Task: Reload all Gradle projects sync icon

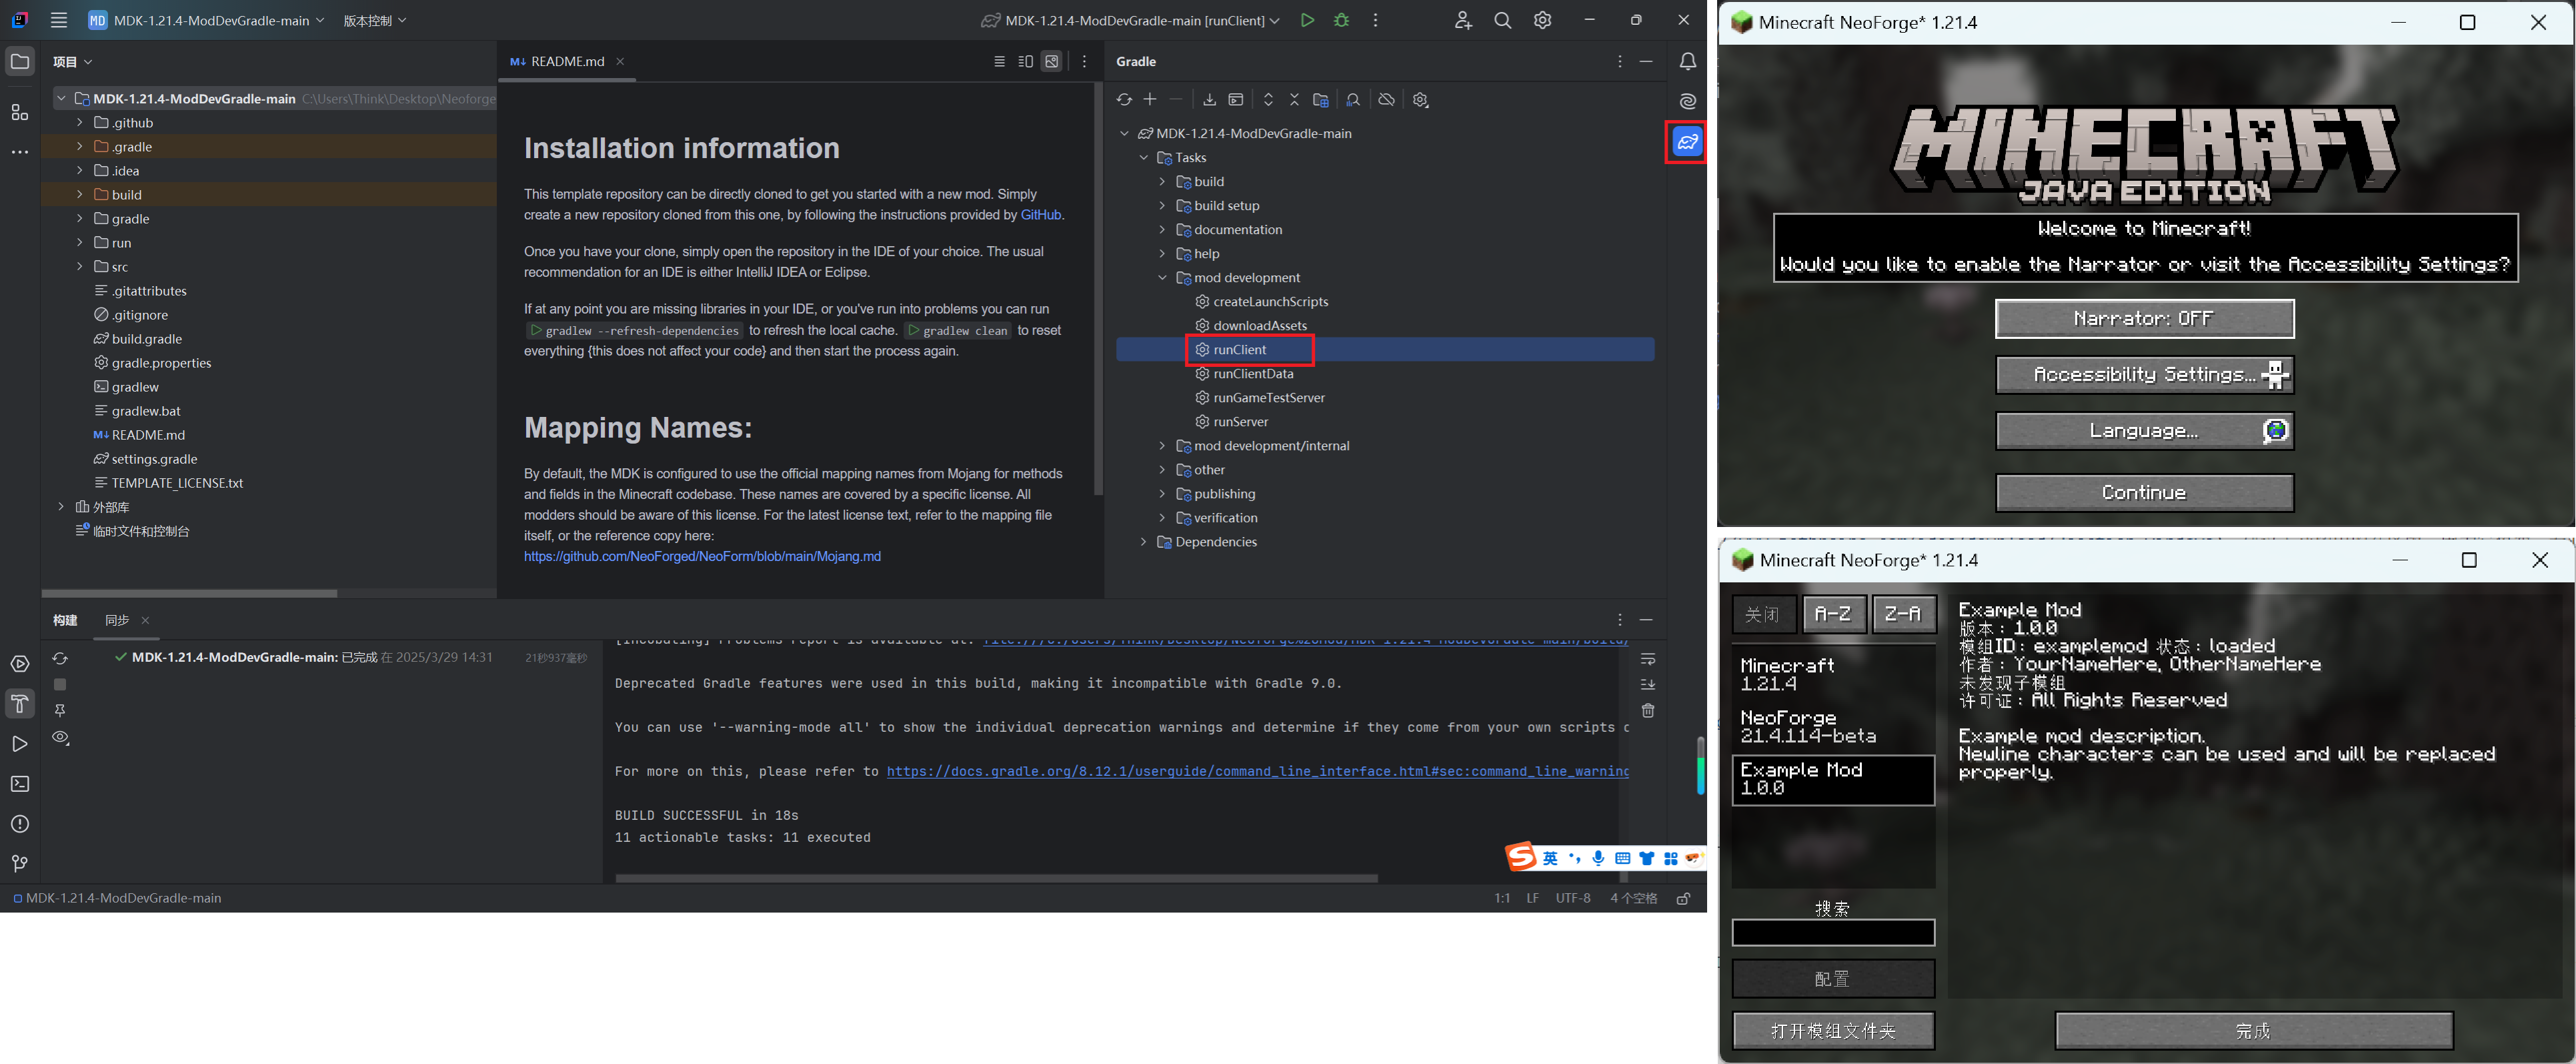Action: pyautogui.click(x=1124, y=99)
